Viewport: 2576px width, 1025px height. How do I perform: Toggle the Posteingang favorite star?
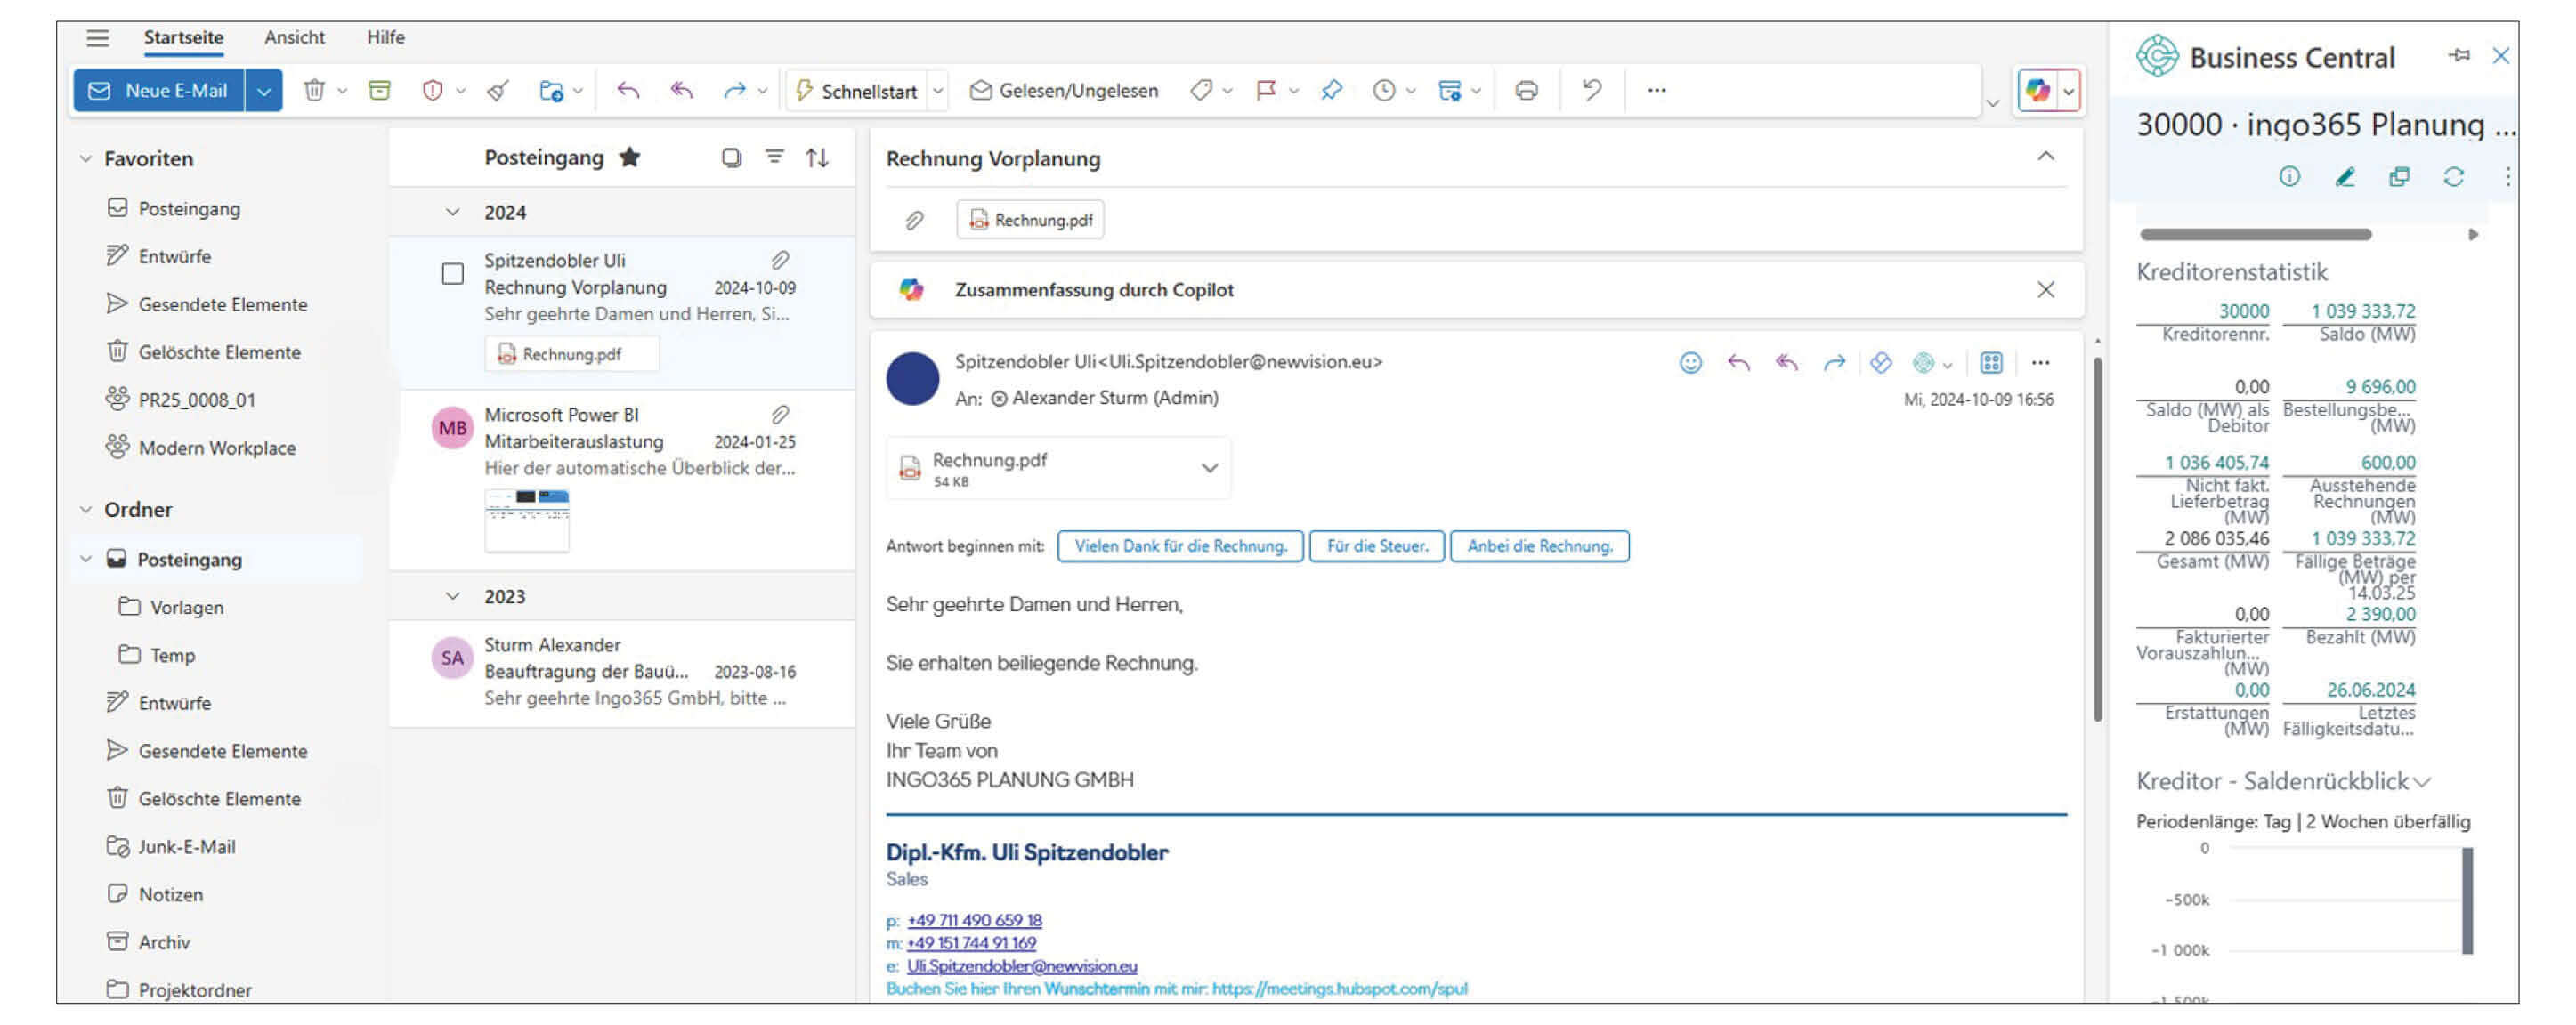coord(630,158)
